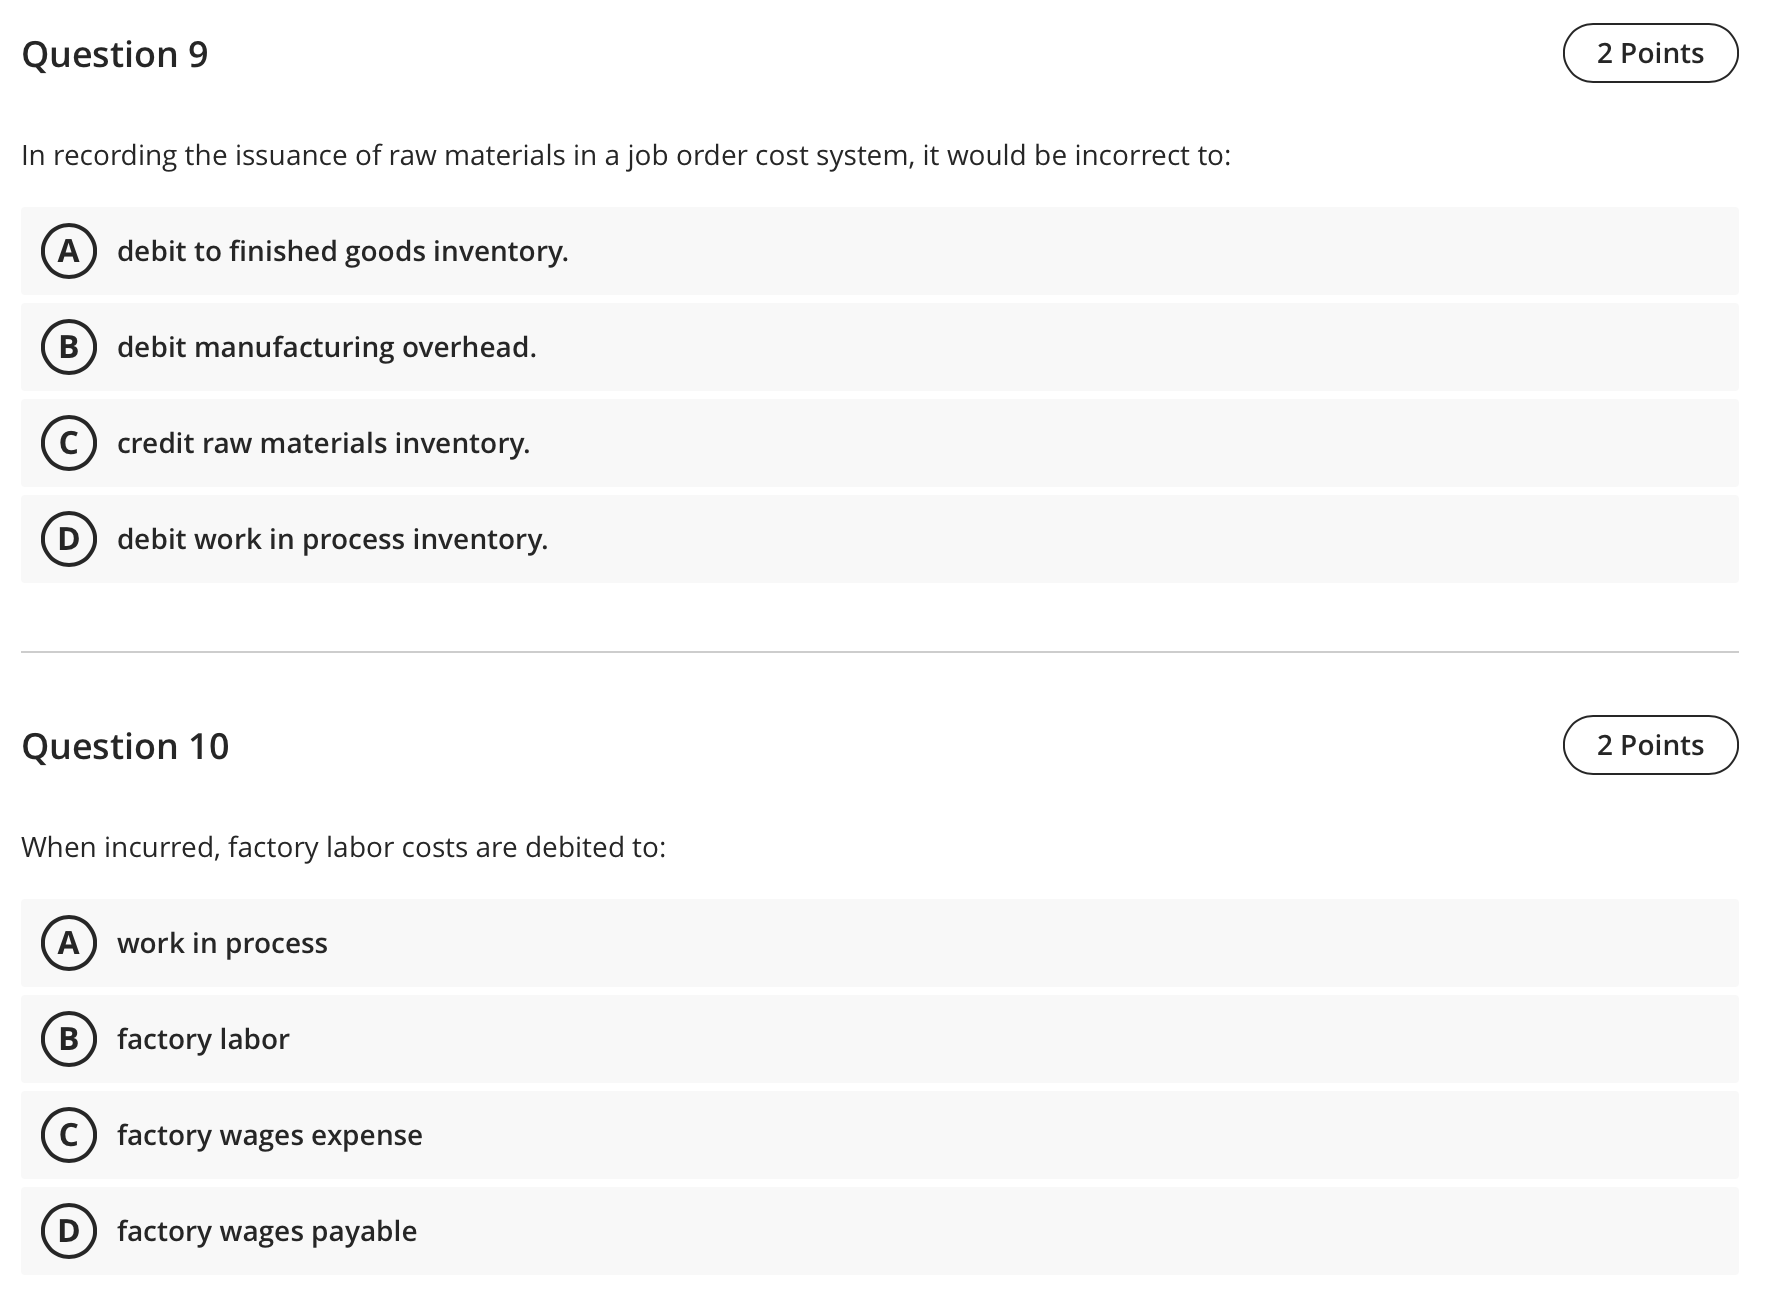
Task: Choose "debit to finished goods inventory" answer
Action: point(342,251)
